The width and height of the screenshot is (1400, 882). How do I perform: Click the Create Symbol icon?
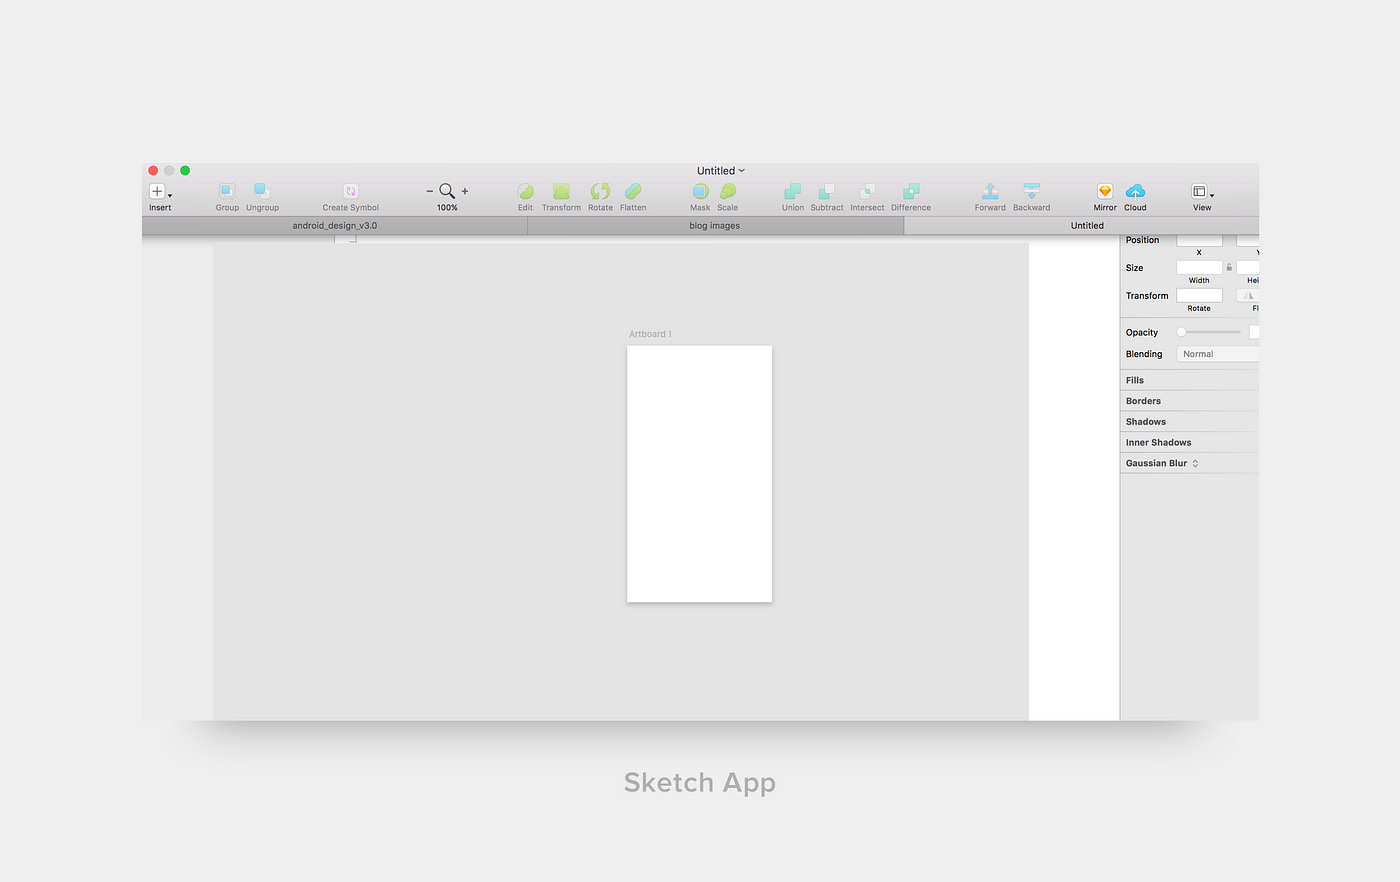pyautogui.click(x=351, y=191)
